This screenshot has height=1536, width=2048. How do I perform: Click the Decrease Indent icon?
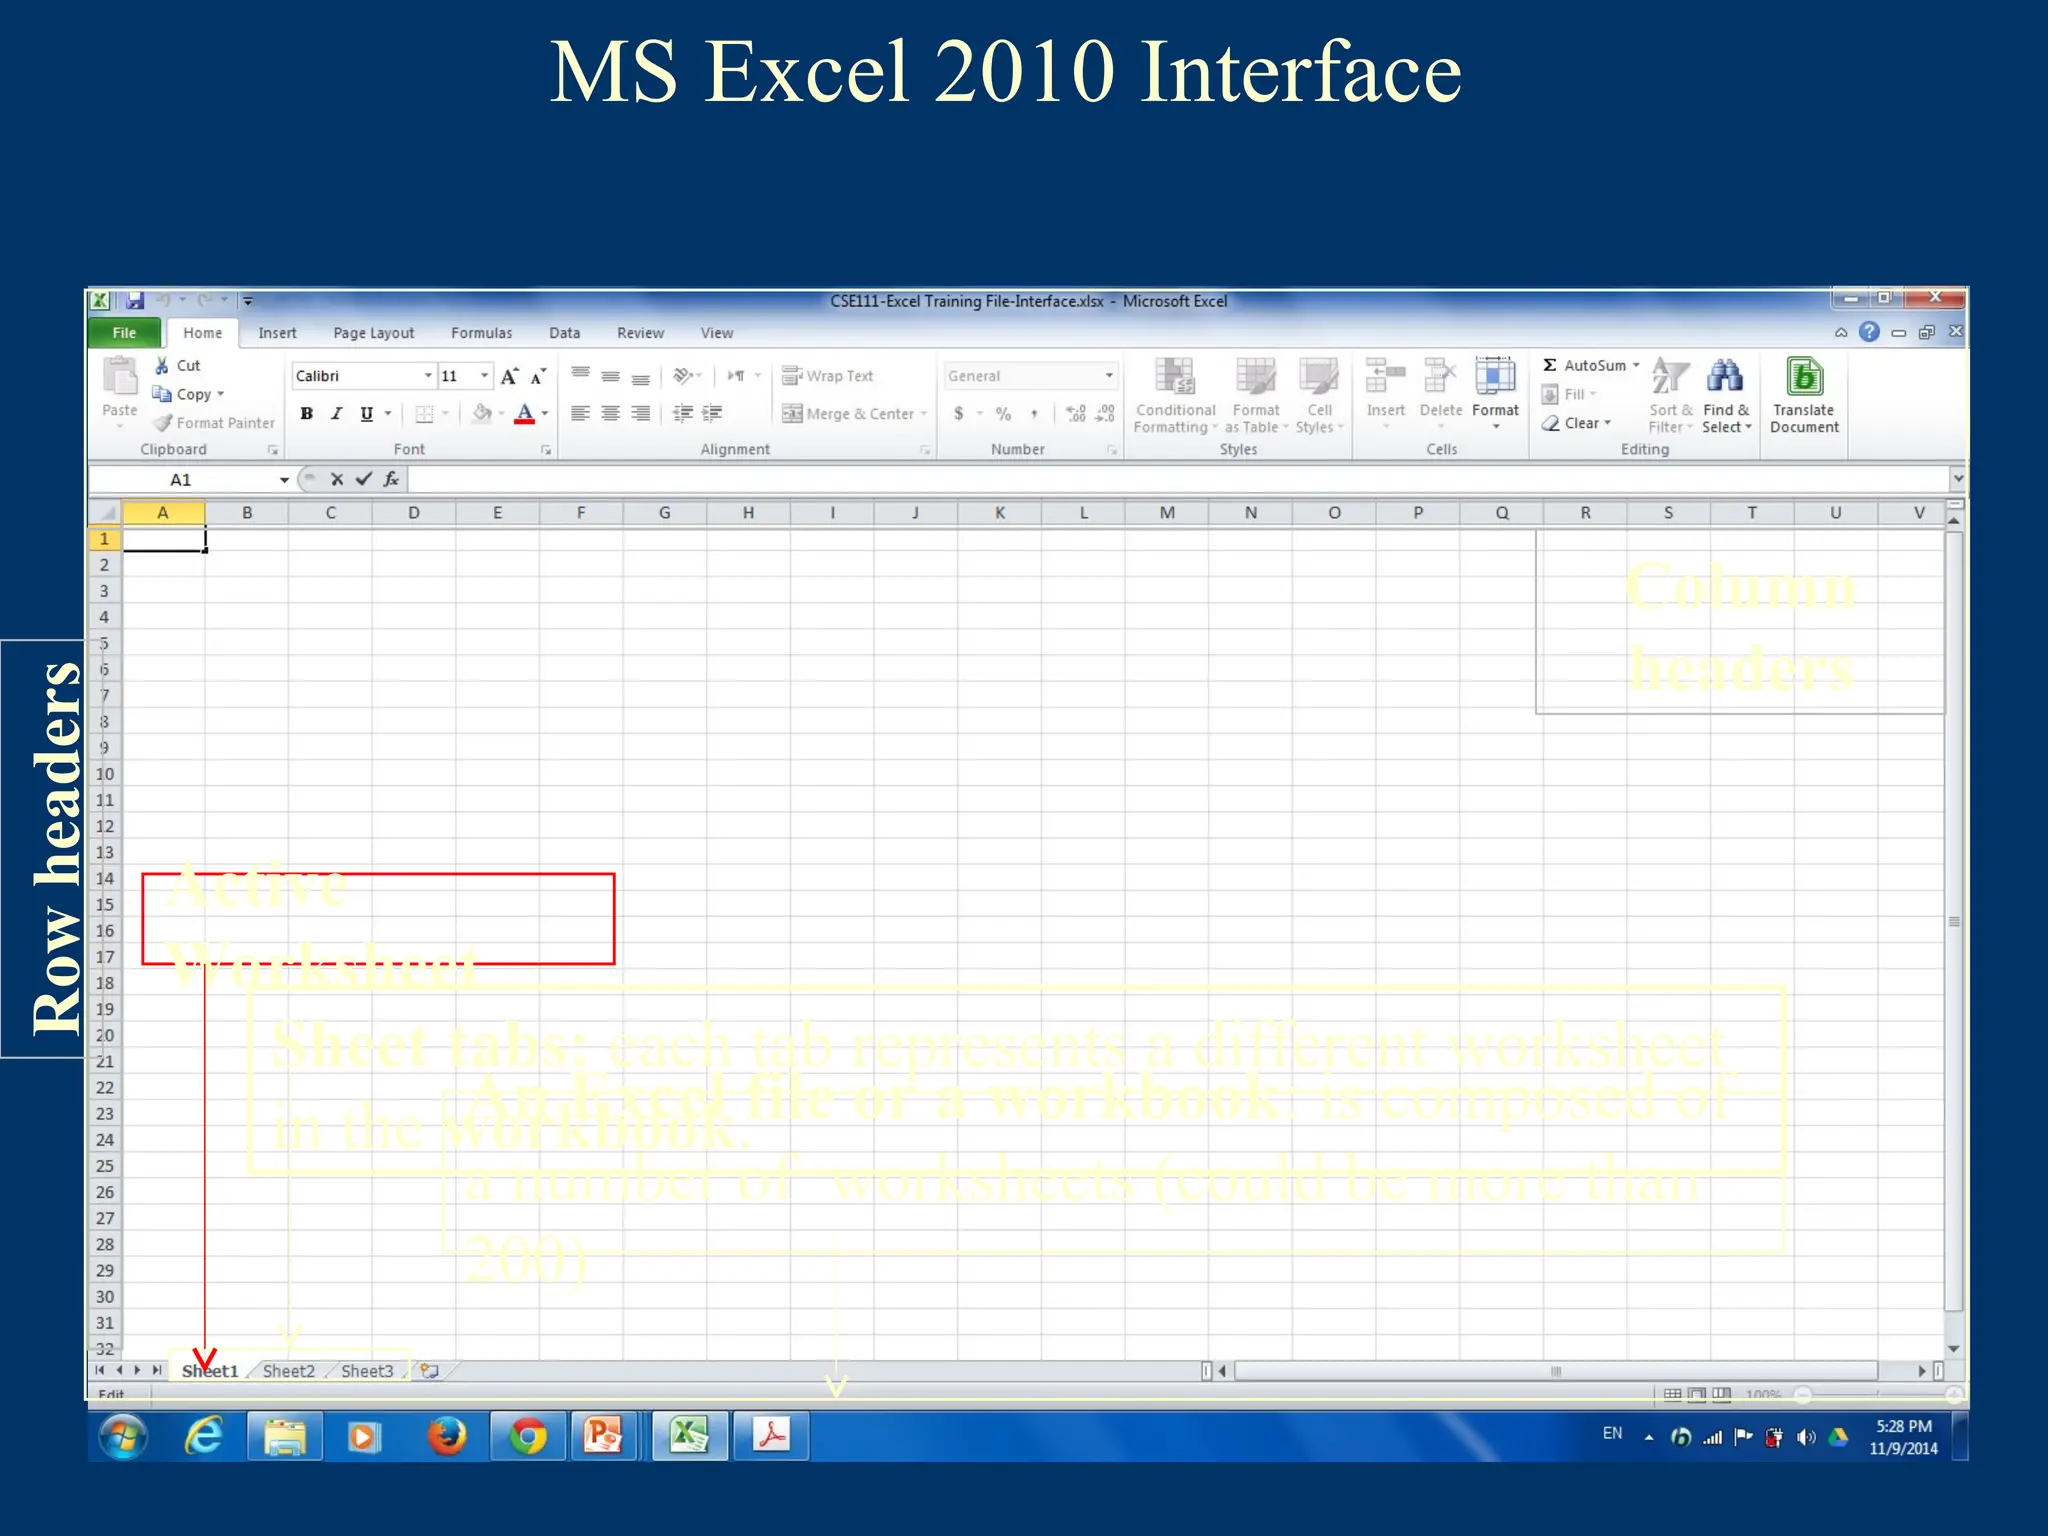click(x=683, y=414)
